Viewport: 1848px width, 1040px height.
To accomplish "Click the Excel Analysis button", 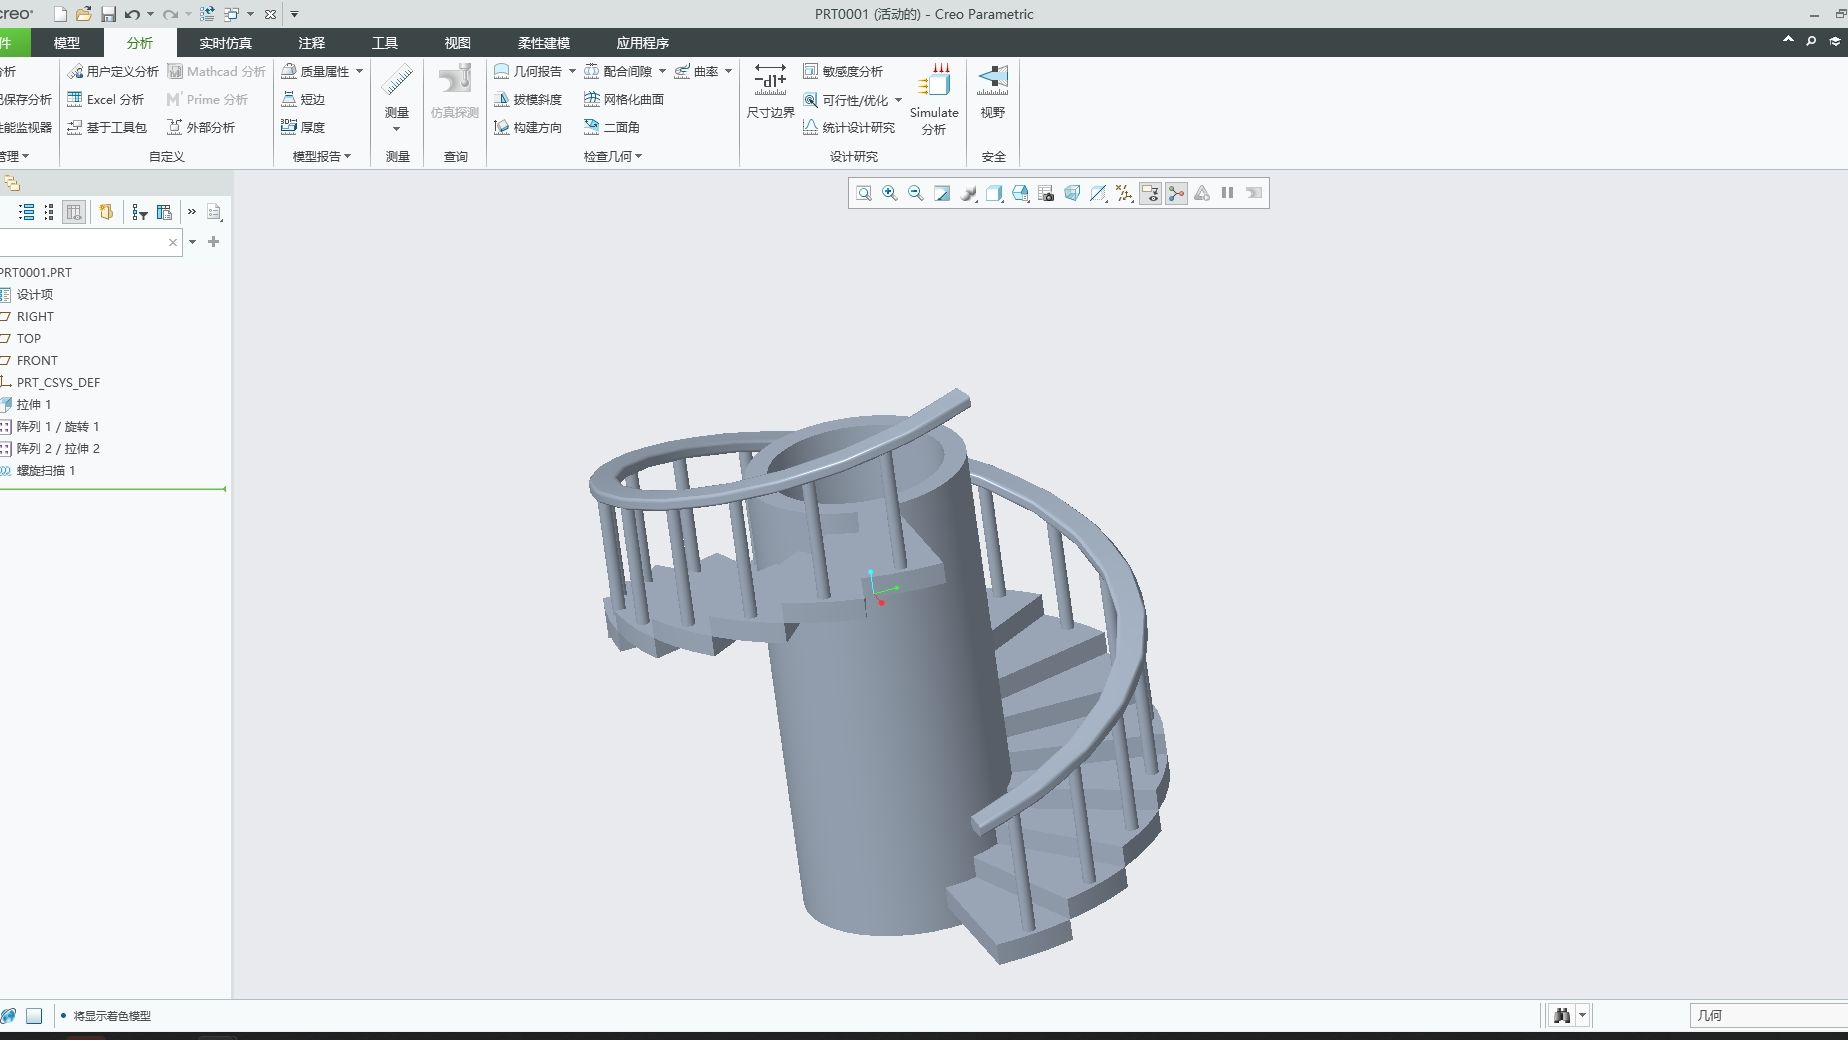I will tap(105, 99).
